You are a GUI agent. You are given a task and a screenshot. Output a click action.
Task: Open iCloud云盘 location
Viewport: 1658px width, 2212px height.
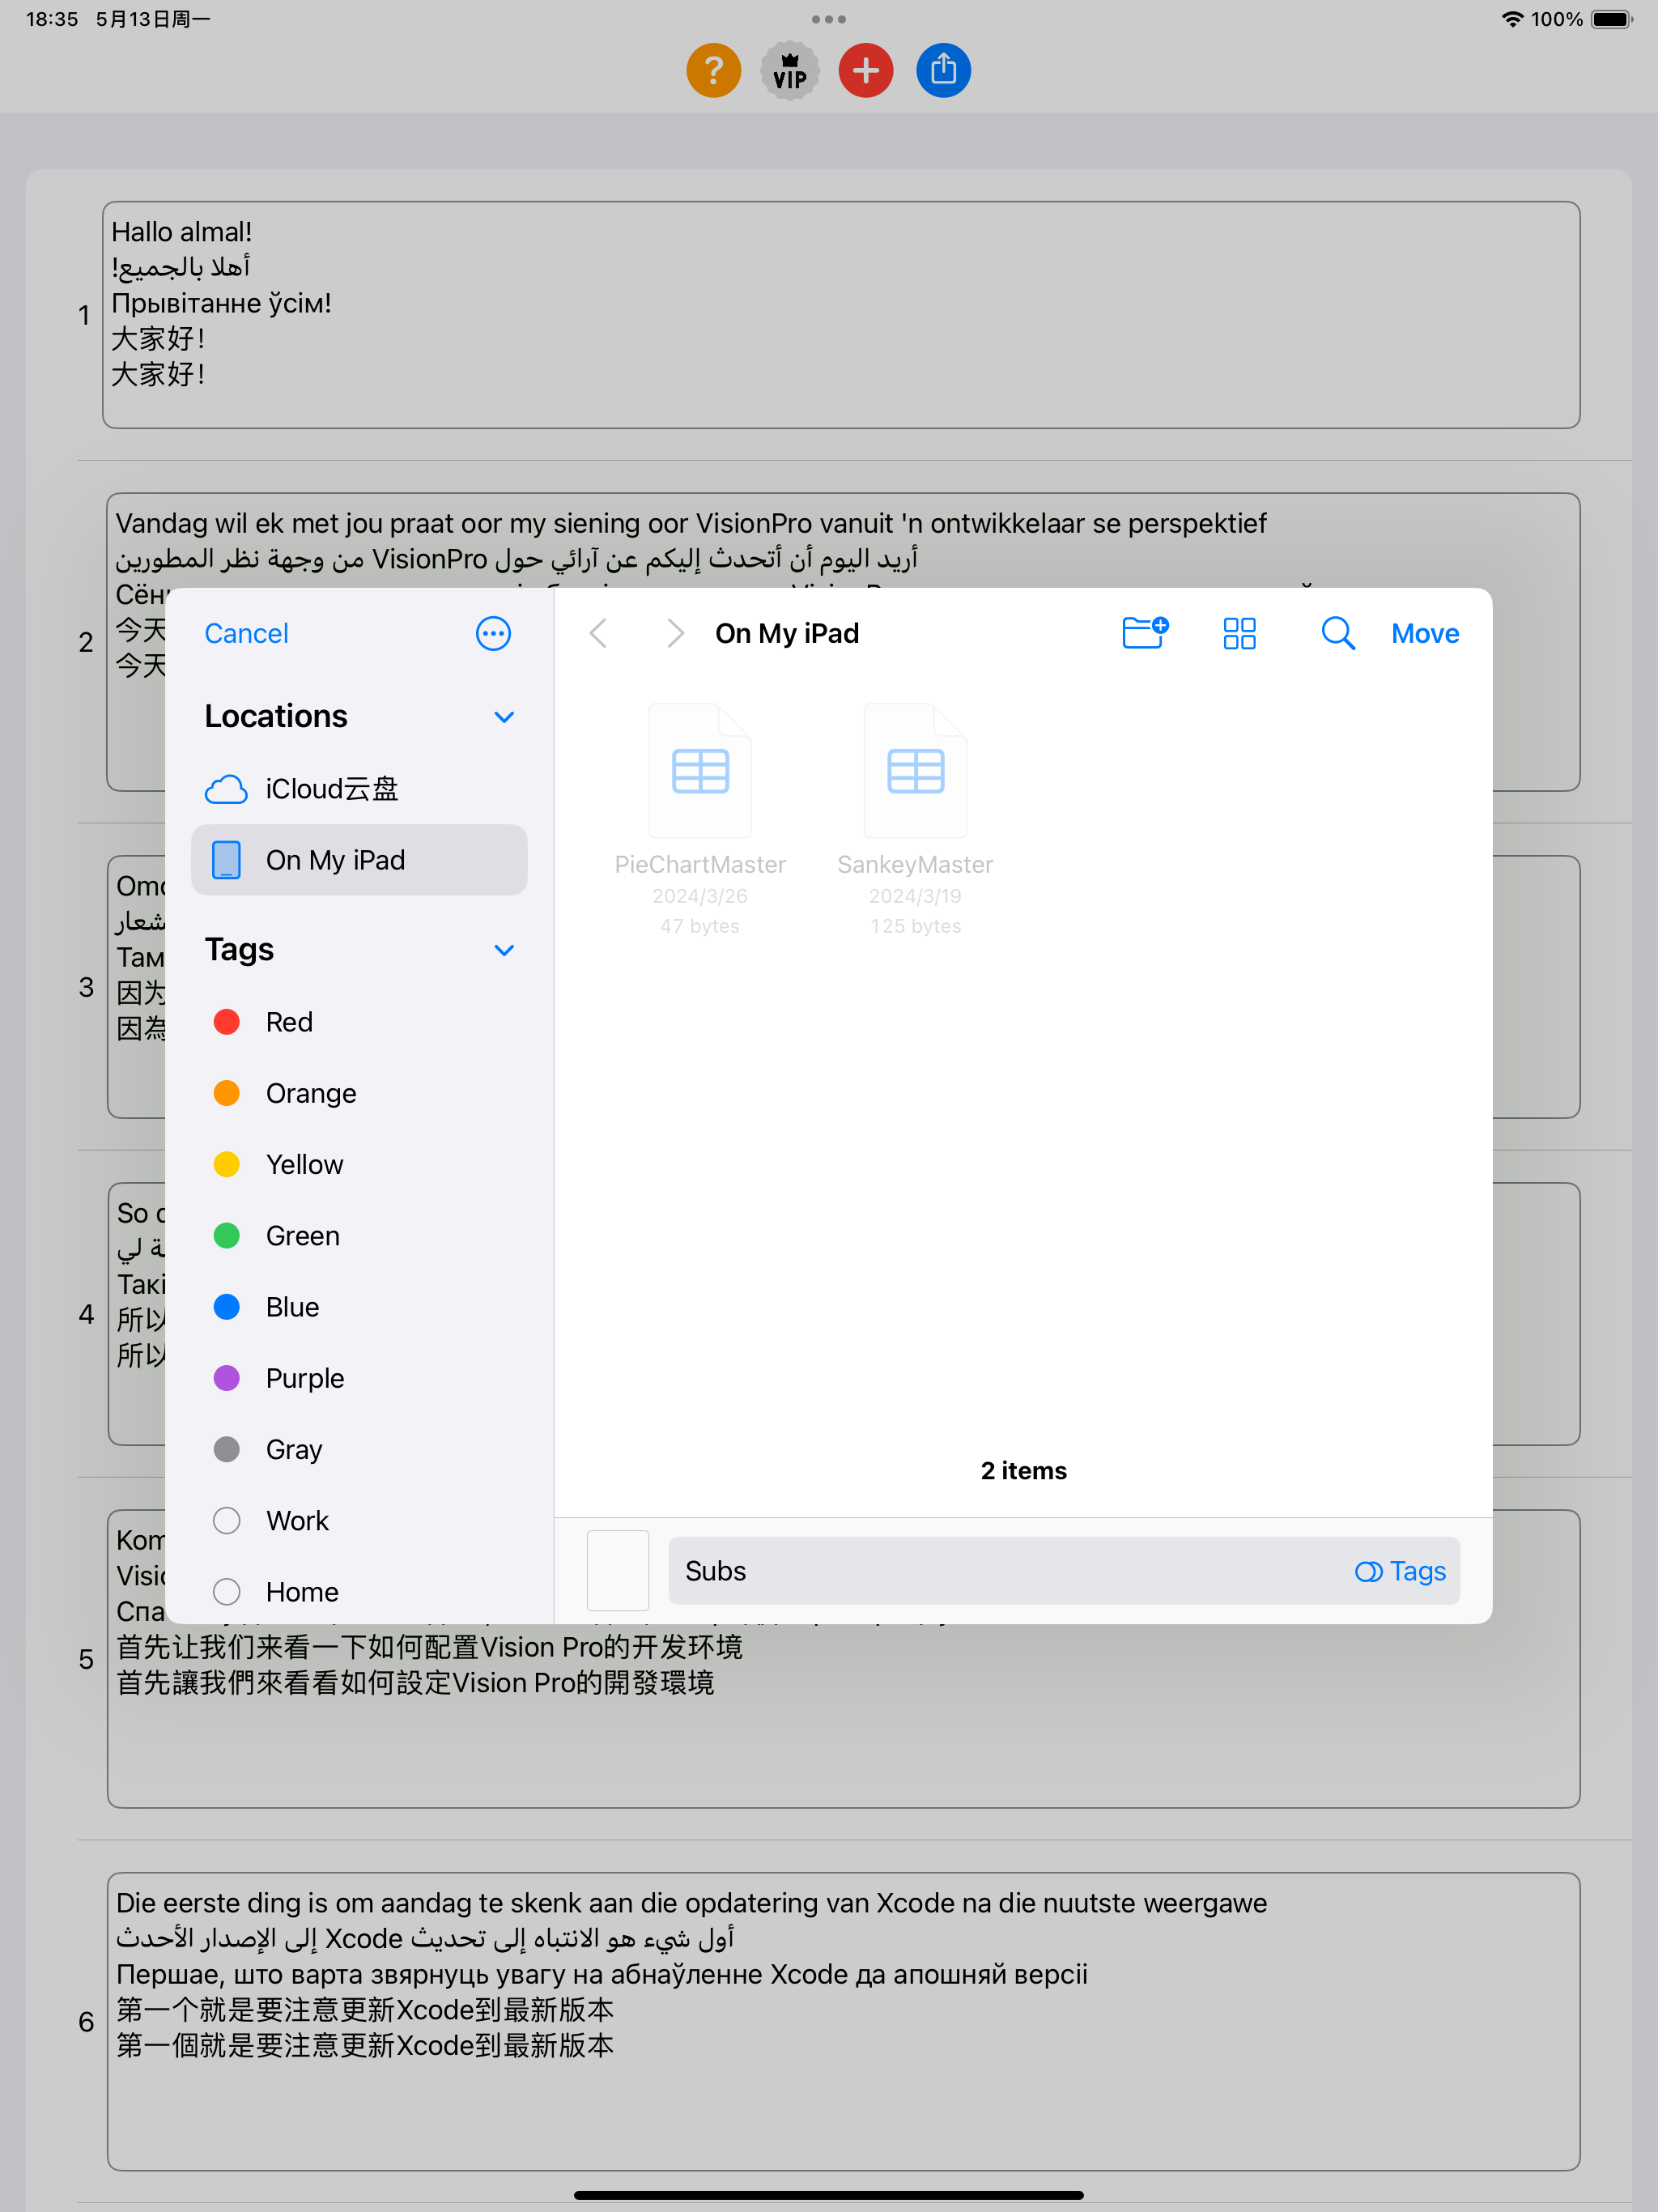click(359, 789)
